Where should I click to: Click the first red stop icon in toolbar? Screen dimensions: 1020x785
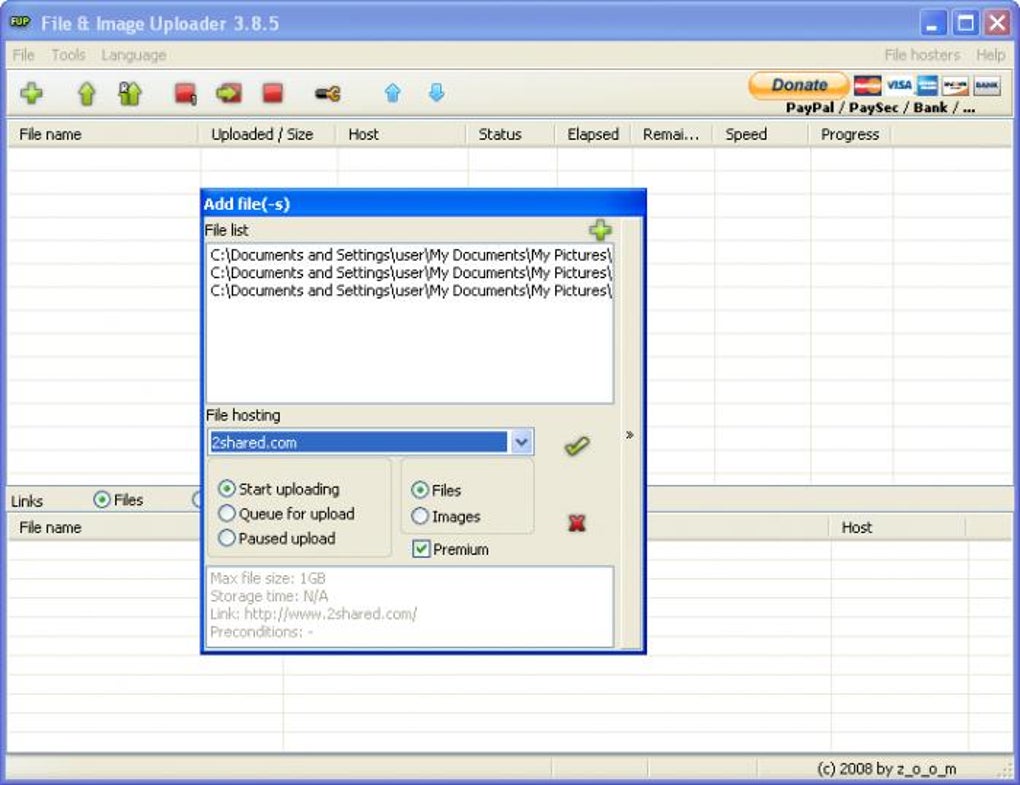185,94
